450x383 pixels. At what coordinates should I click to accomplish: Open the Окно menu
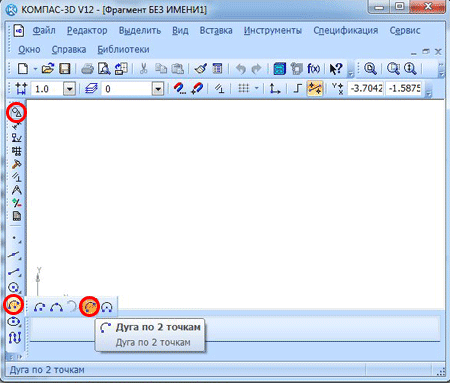pyautogui.click(x=29, y=50)
